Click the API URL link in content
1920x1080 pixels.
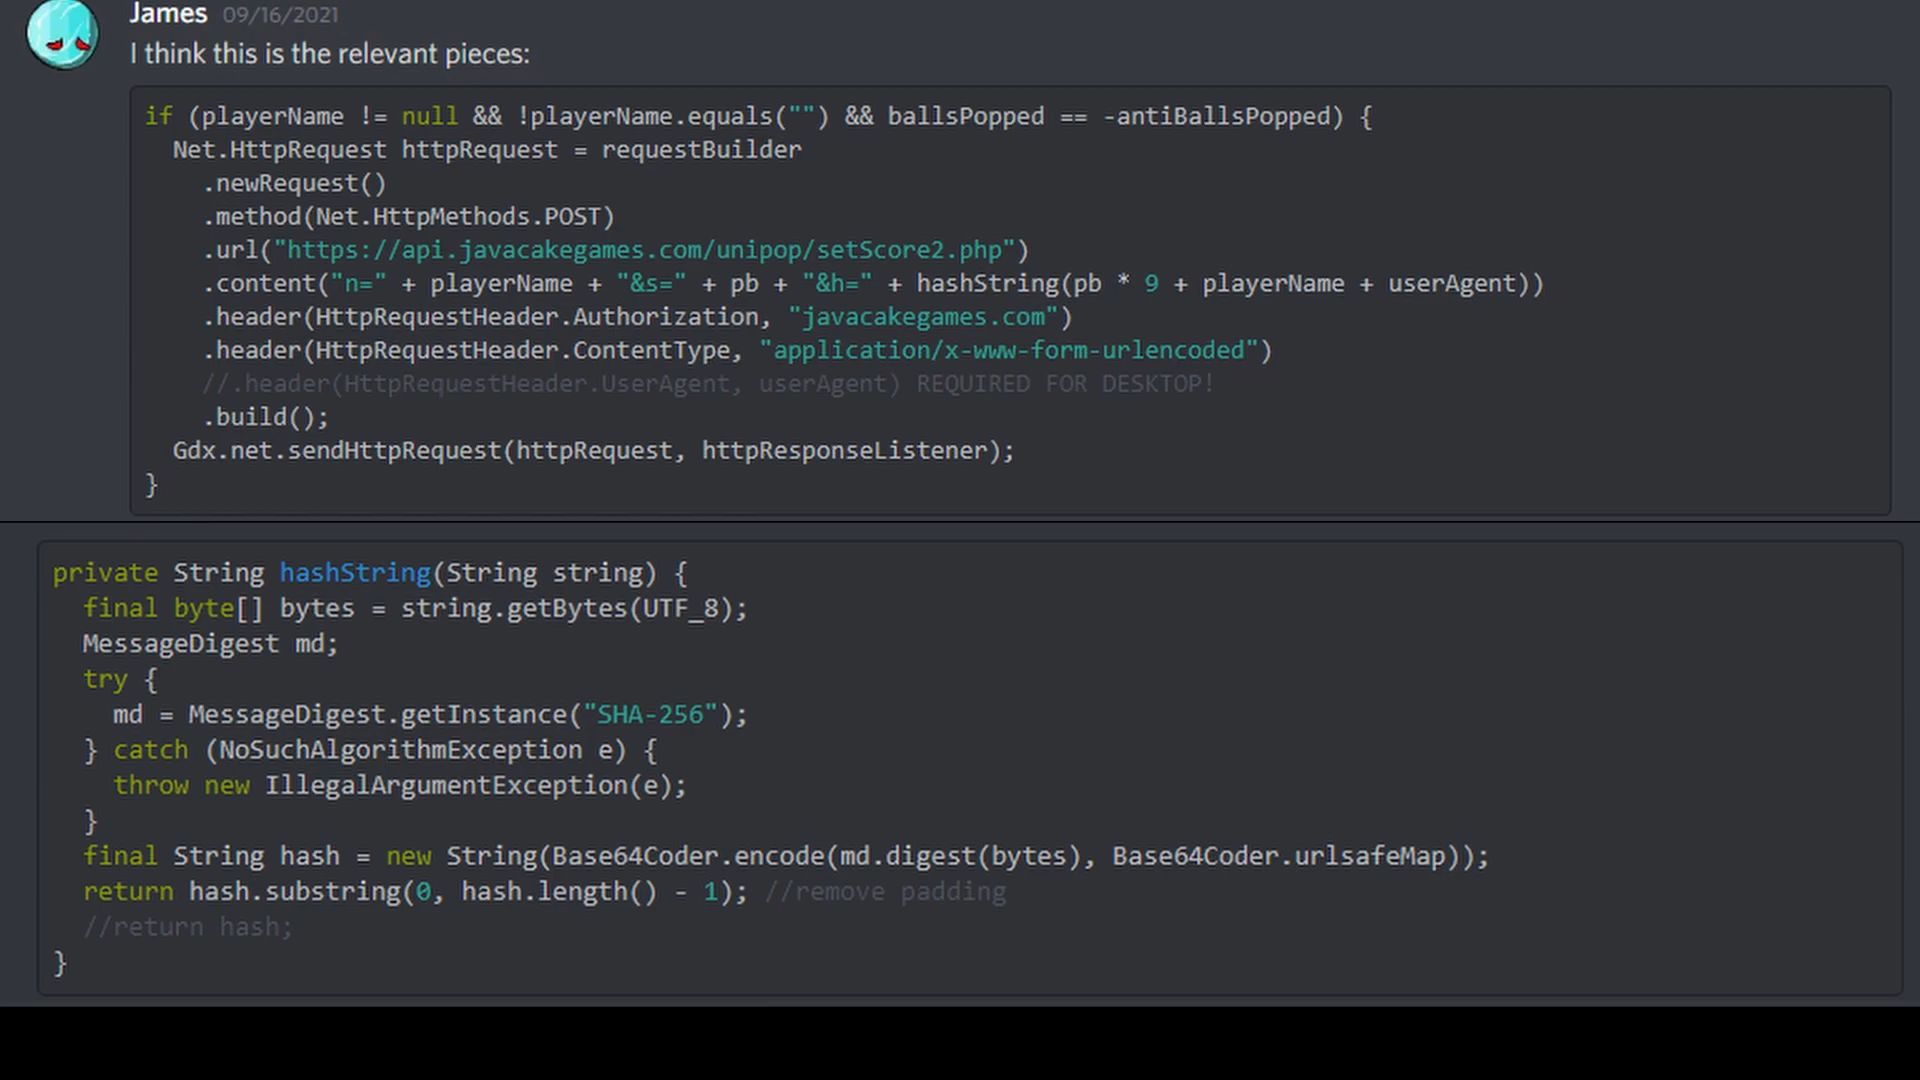[x=646, y=249]
